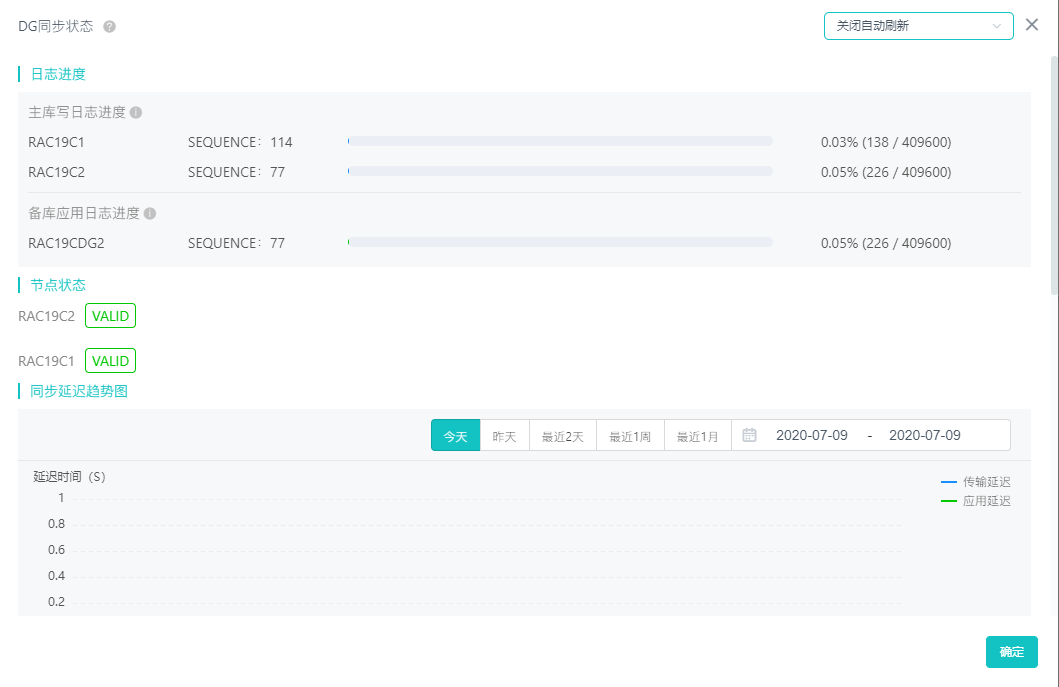Click the 确定 button
Screen dimensions: 1059x687
pyautogui.click(x=1012, y=652)
